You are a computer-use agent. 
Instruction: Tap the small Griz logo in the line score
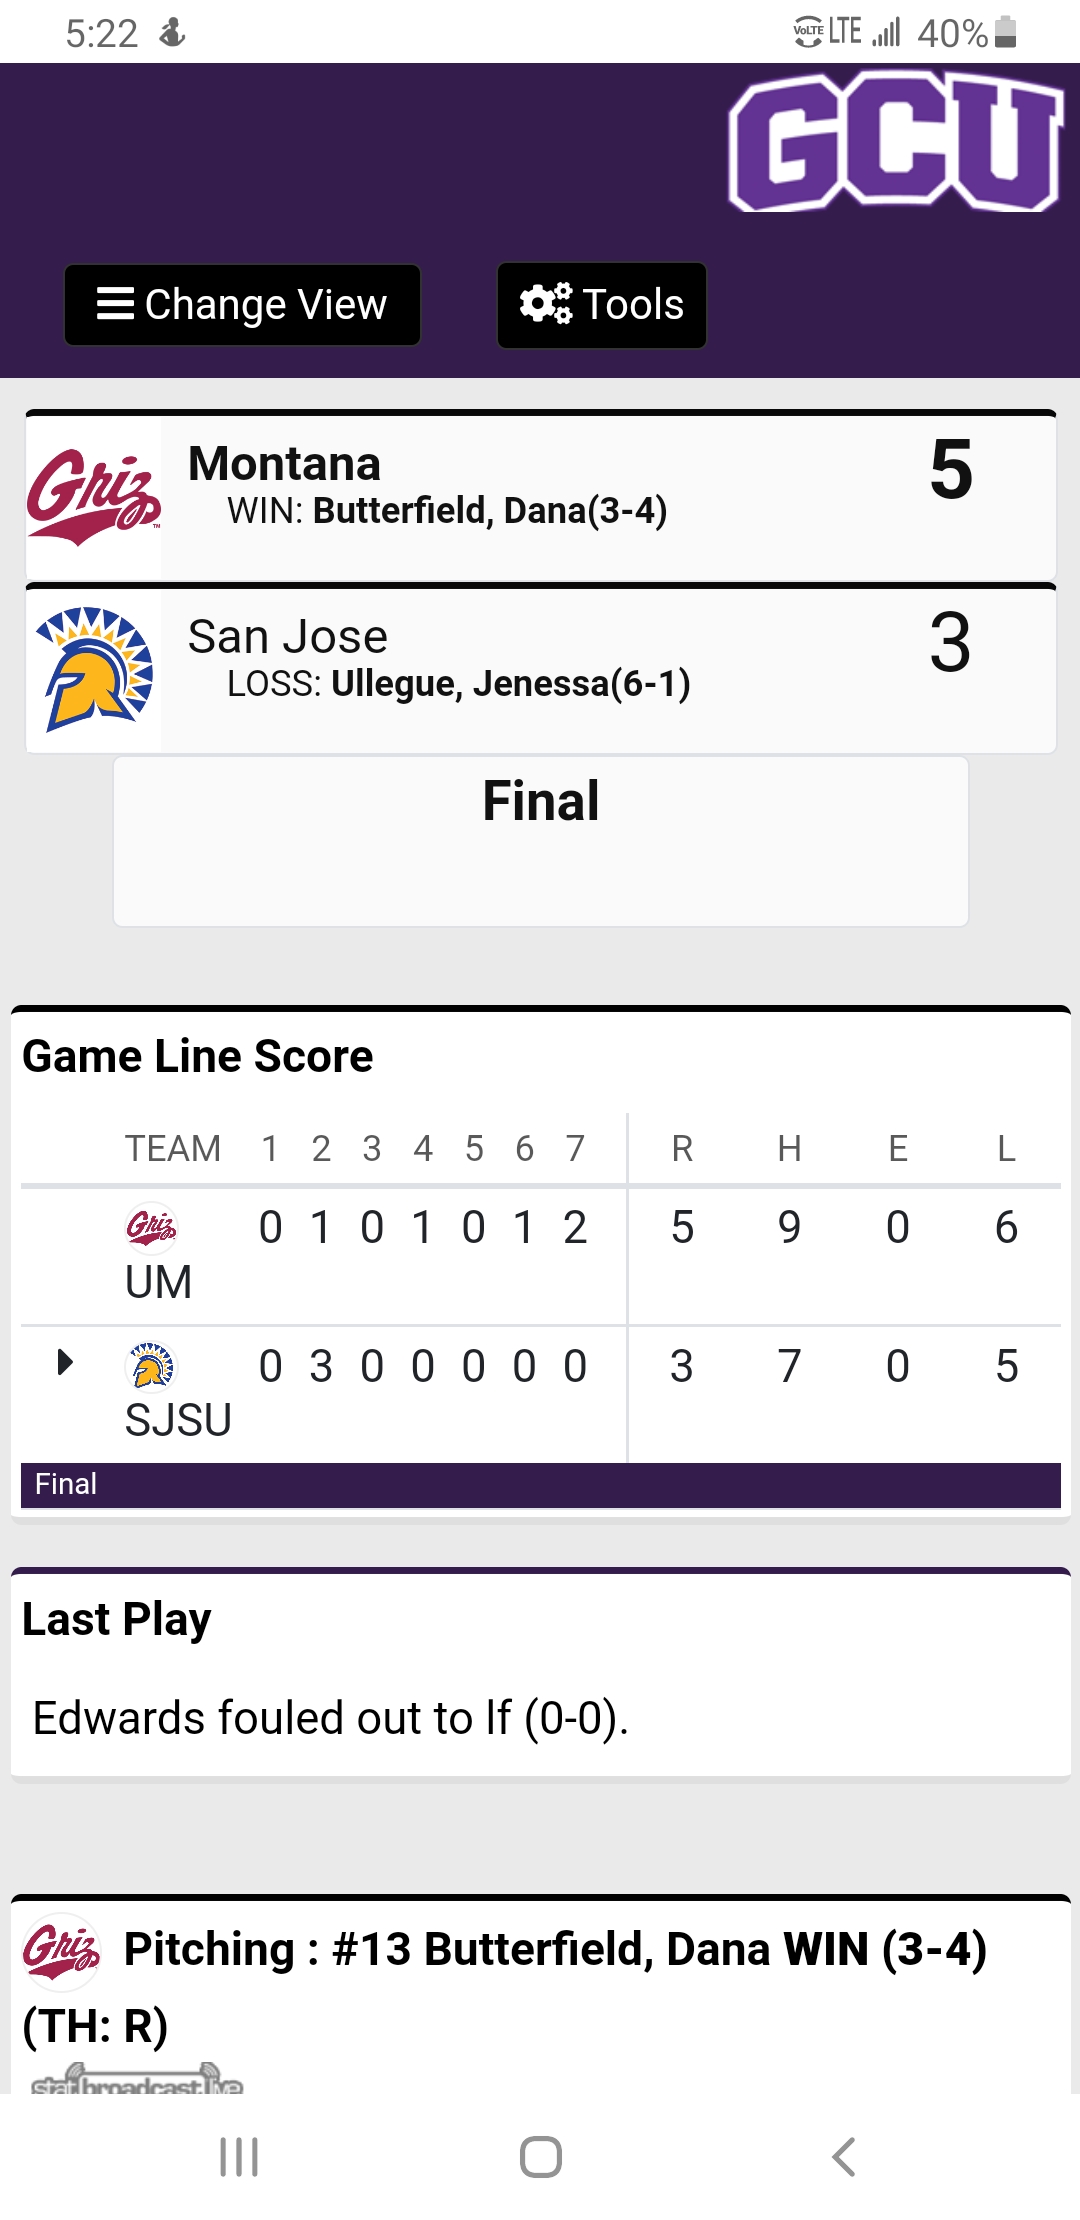151,1226
